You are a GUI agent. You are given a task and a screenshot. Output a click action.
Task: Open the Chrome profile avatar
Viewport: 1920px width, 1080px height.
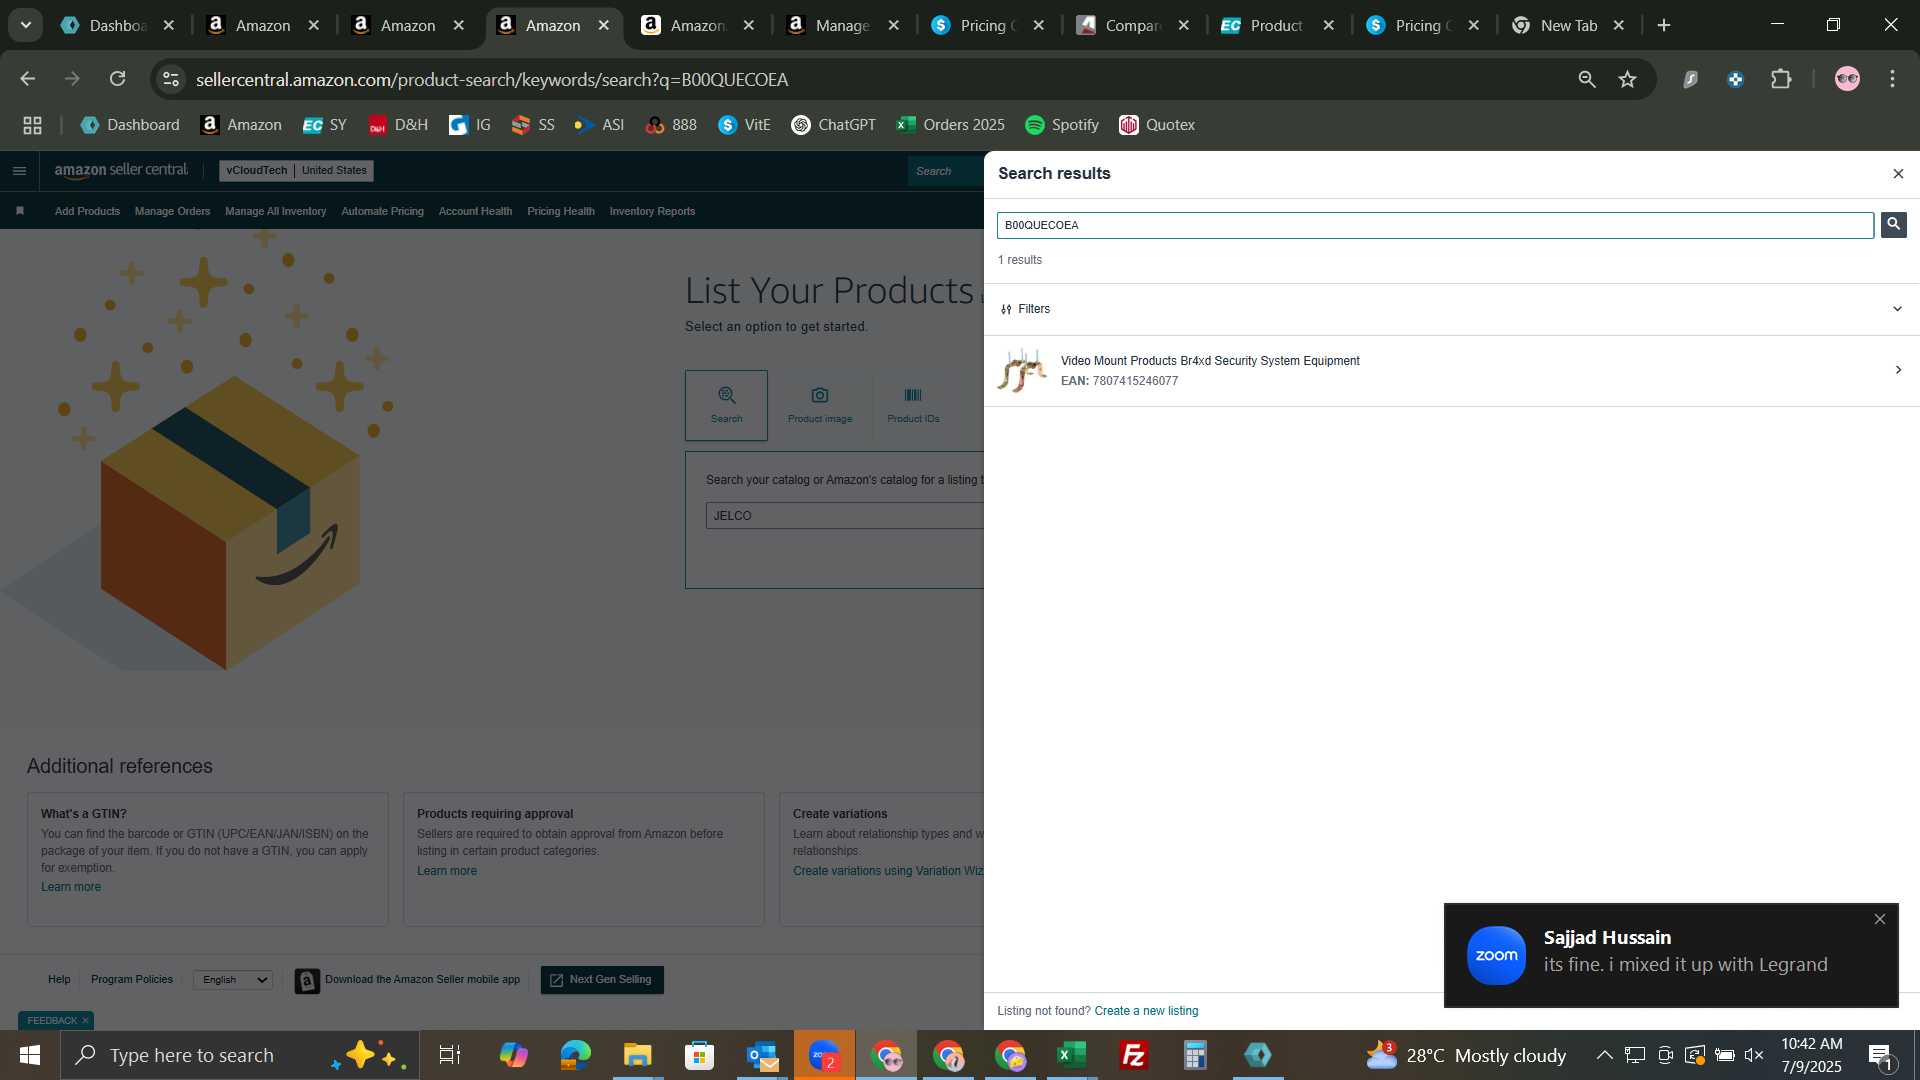pos(1847,79)
